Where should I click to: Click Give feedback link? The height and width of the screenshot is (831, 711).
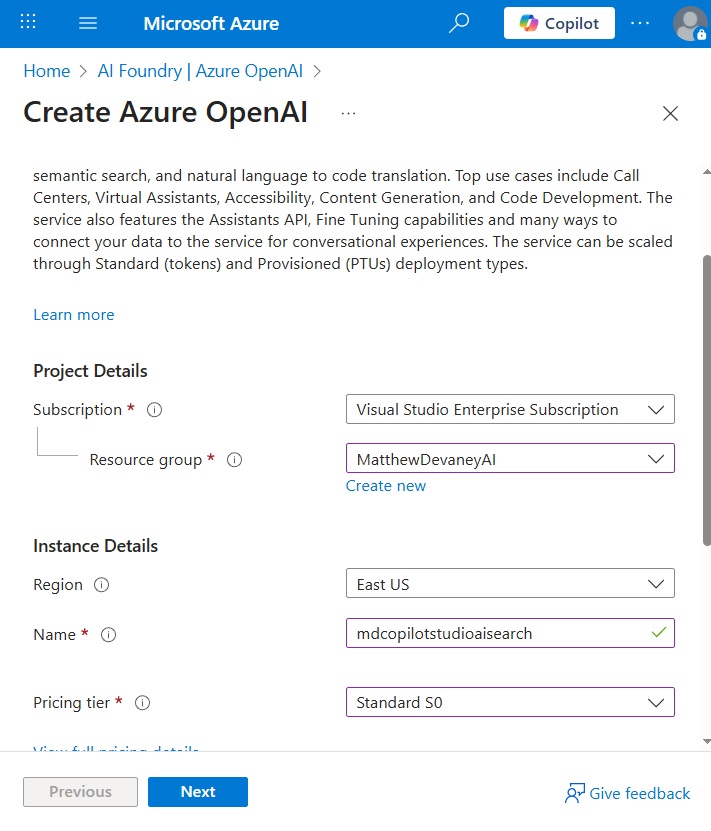click(628, 793)
